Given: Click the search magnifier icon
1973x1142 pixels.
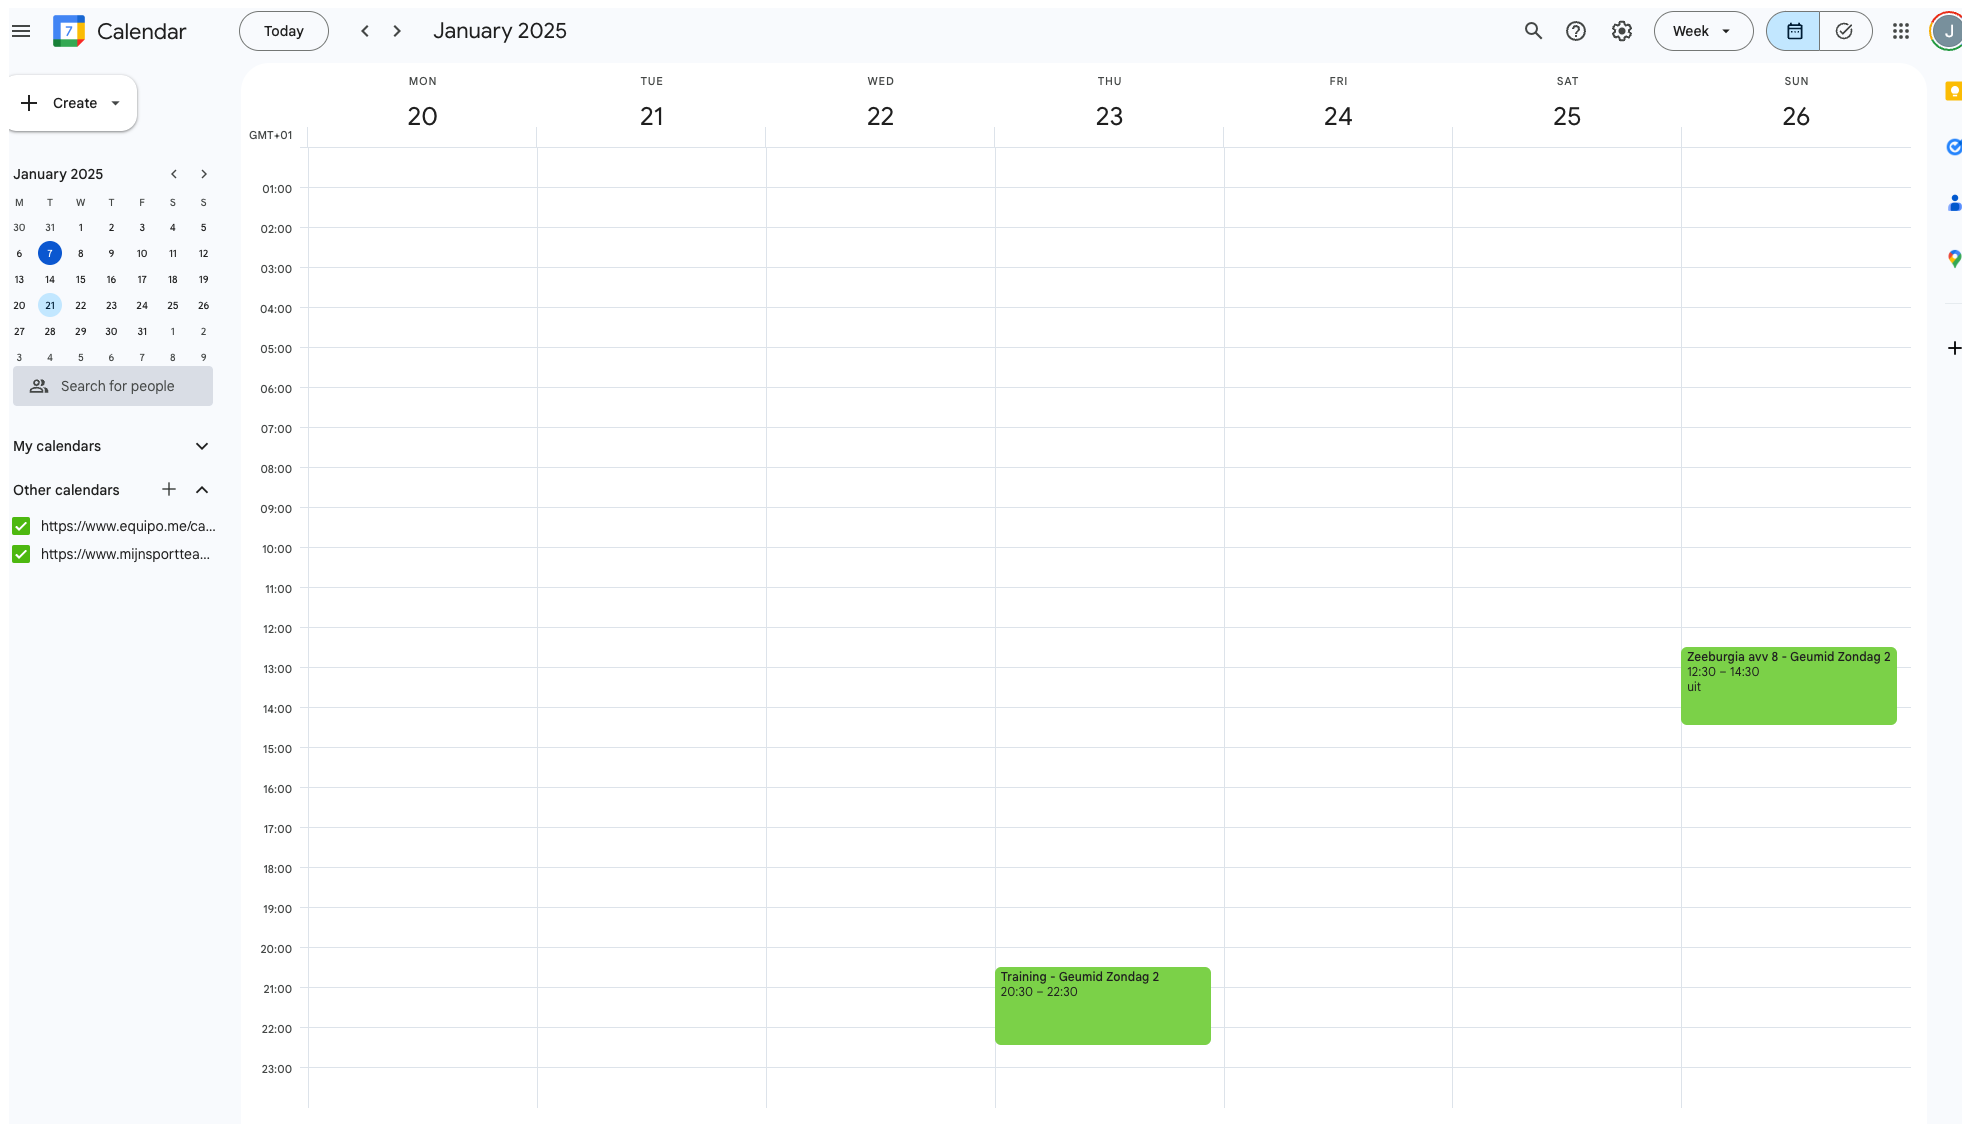Looking at the screenshot, I should pos(1533,31).
